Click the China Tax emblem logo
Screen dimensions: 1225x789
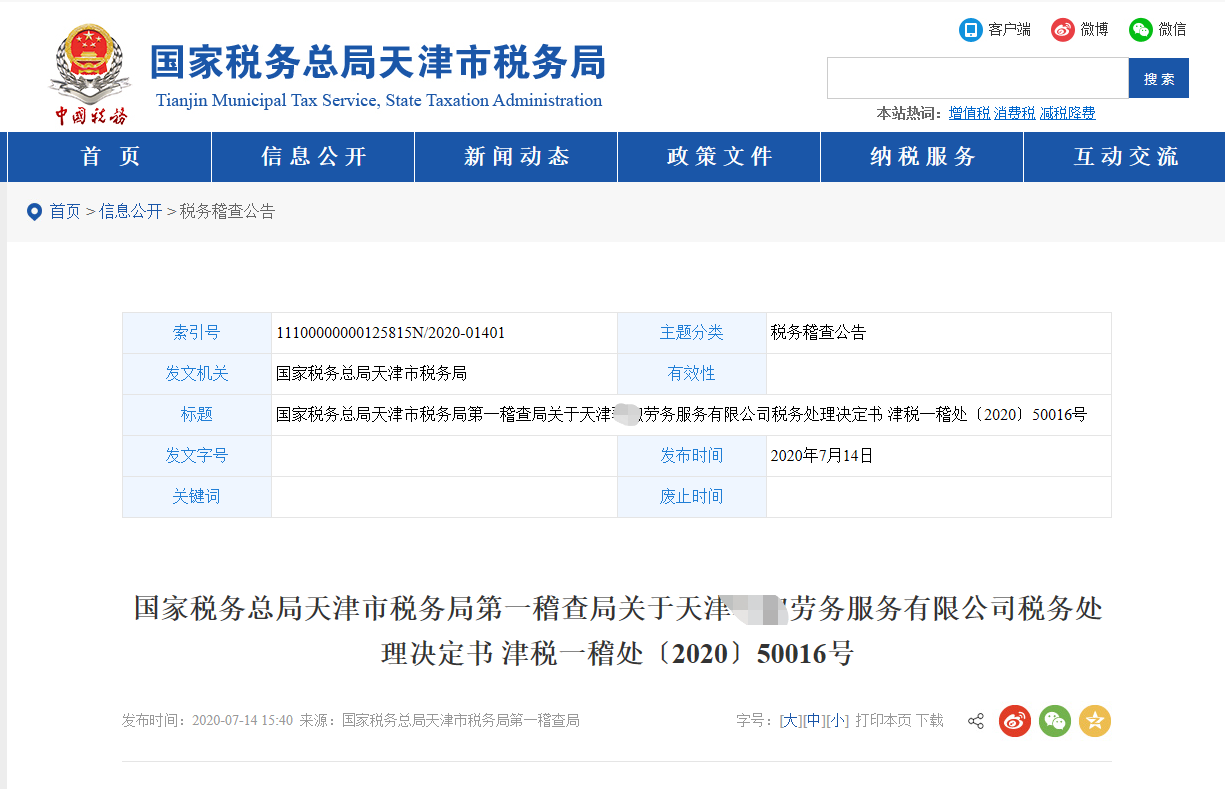pos(90,75)
